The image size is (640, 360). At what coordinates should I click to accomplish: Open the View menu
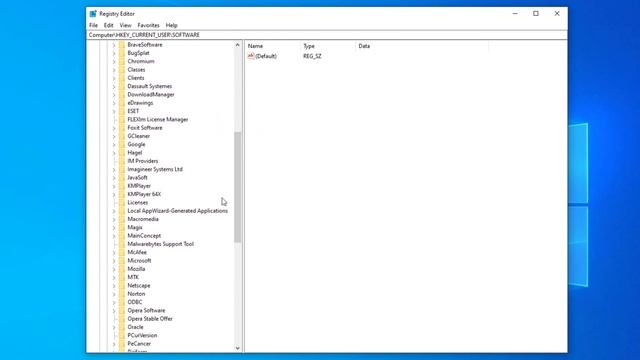[125, 25]
